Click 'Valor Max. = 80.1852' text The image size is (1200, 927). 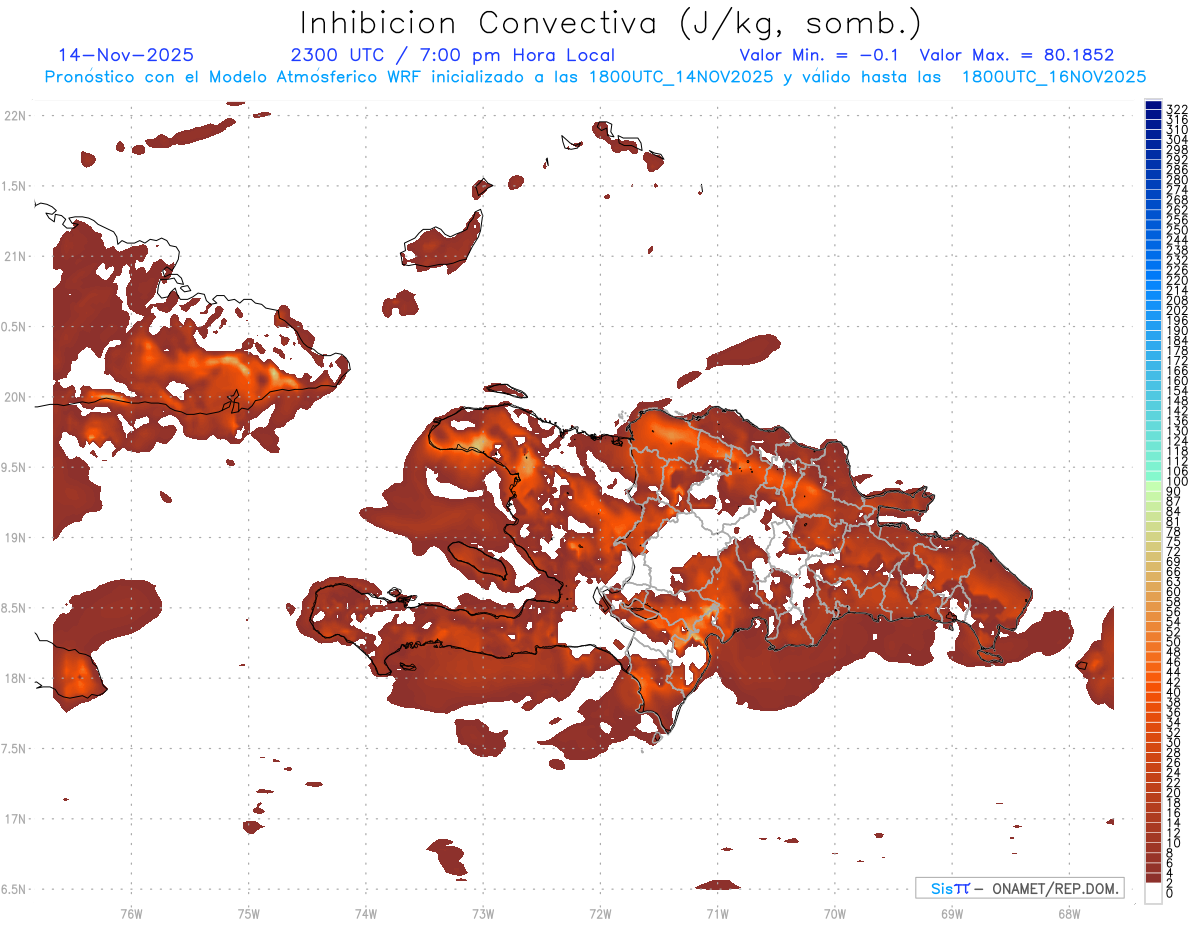[x=1017, y=55]
